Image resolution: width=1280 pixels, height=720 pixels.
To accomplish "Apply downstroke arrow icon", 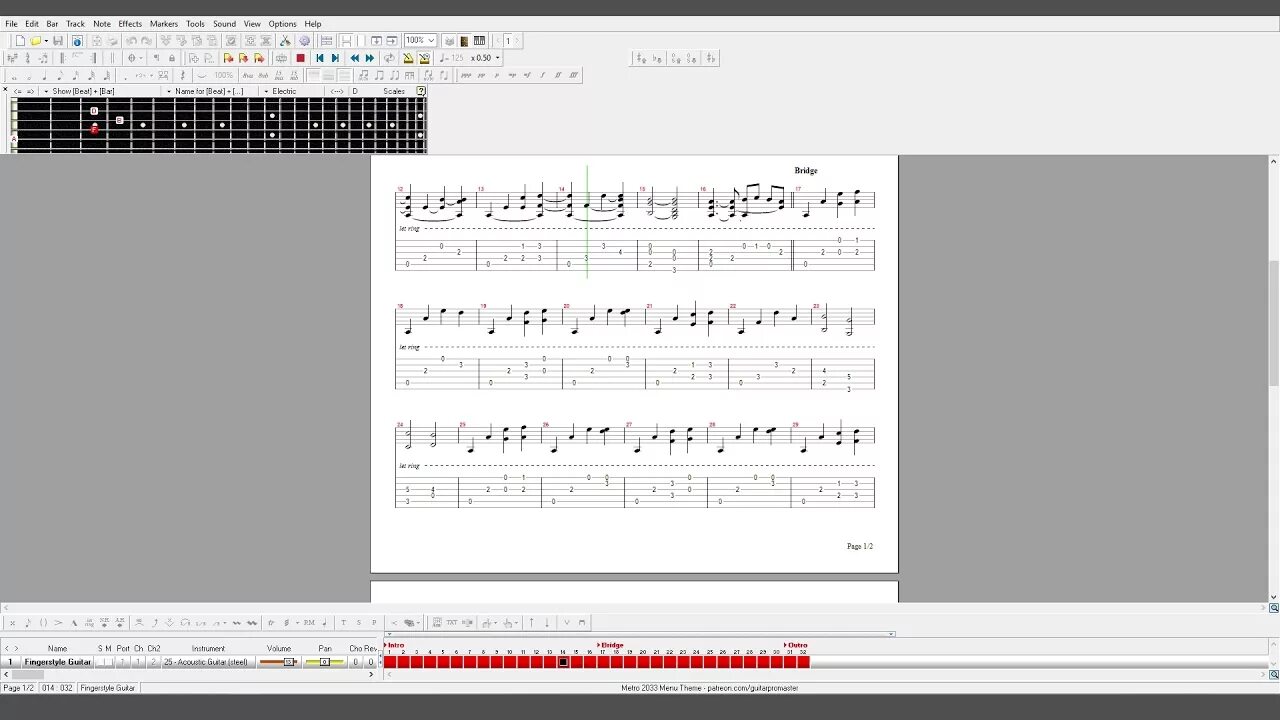I will pos(547,622).
